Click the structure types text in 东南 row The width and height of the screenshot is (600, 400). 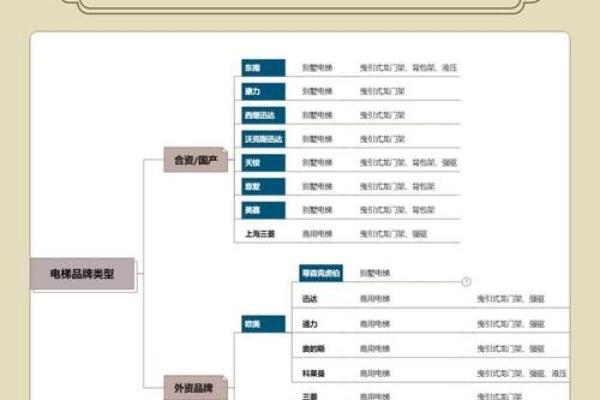[408, 68]
